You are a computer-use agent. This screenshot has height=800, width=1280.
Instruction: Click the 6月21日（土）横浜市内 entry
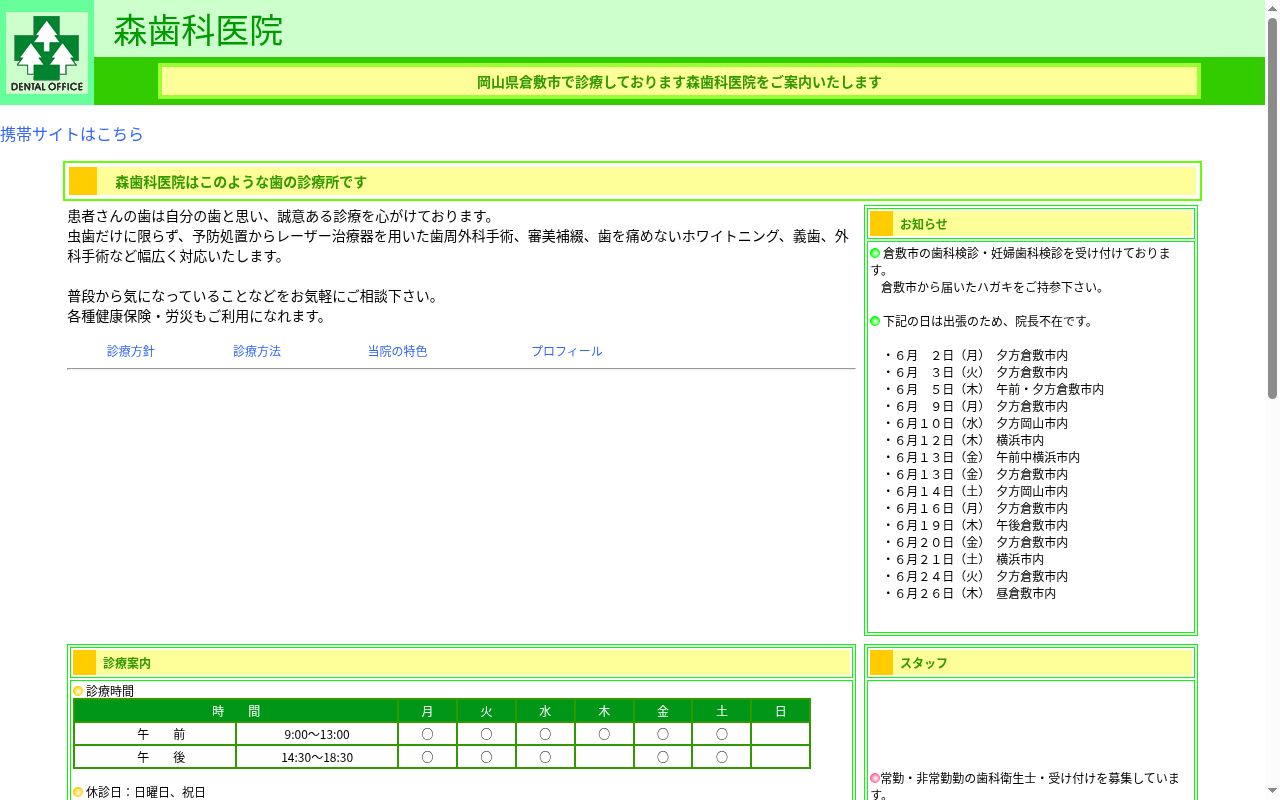[x=964, y=559]
